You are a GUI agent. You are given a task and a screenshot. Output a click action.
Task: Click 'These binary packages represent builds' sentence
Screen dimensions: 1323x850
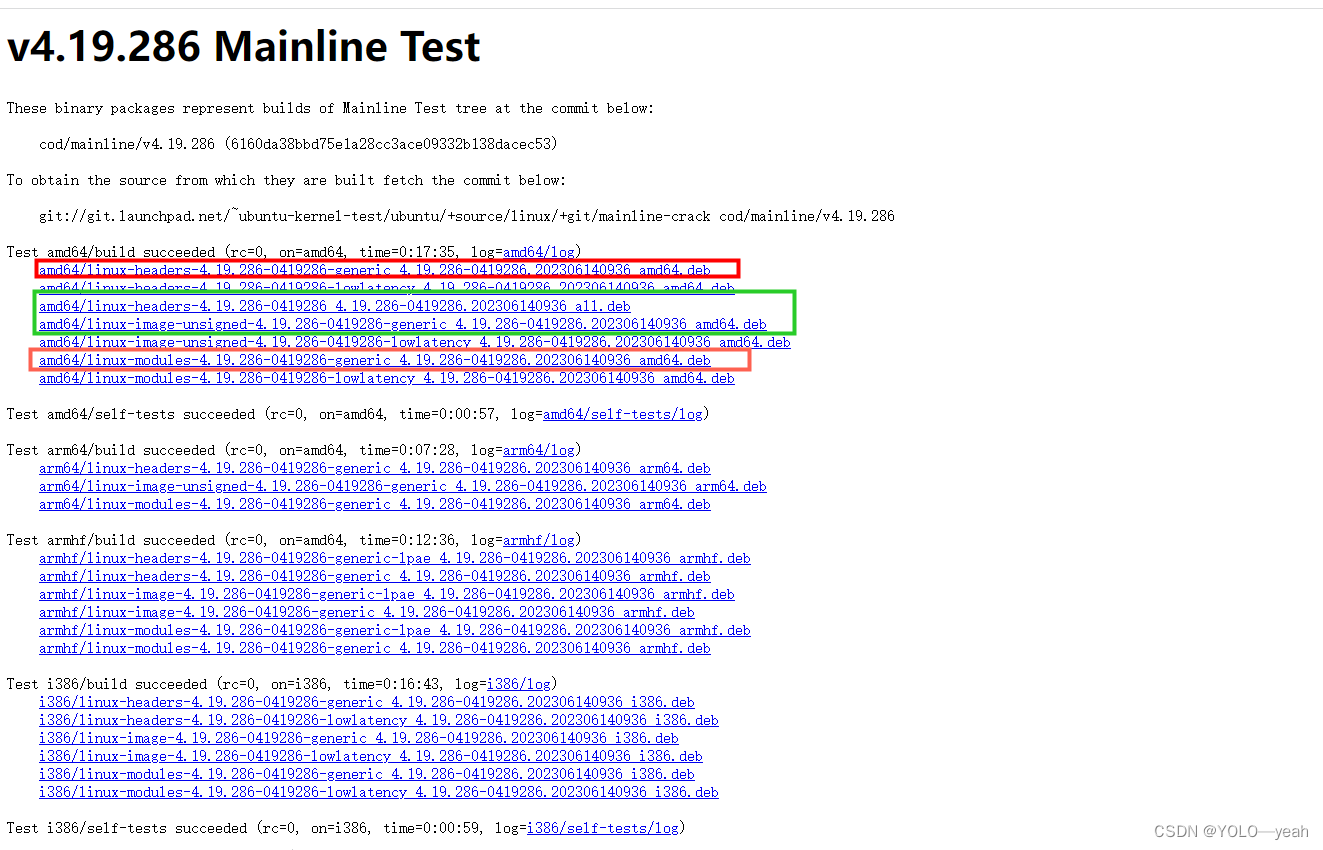click(331, 108)
